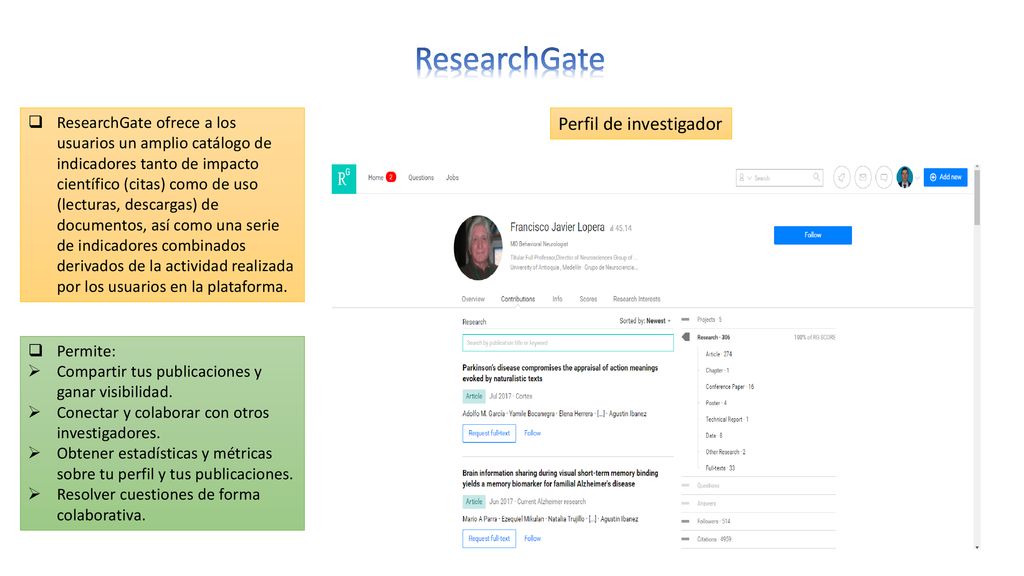Click author Elena Herrera
Viewport: 1024px width, 576px height.
click(x=575, y=413)
